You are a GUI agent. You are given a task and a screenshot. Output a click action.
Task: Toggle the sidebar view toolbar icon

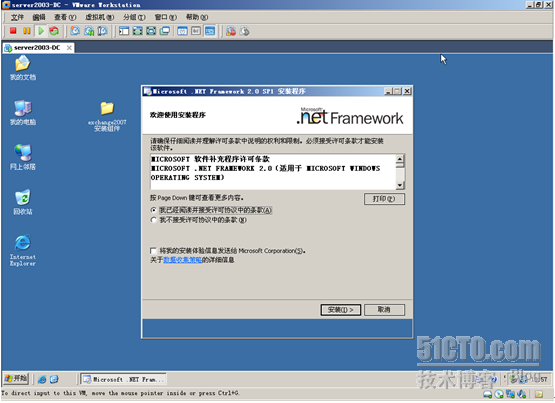coord(124,31)
